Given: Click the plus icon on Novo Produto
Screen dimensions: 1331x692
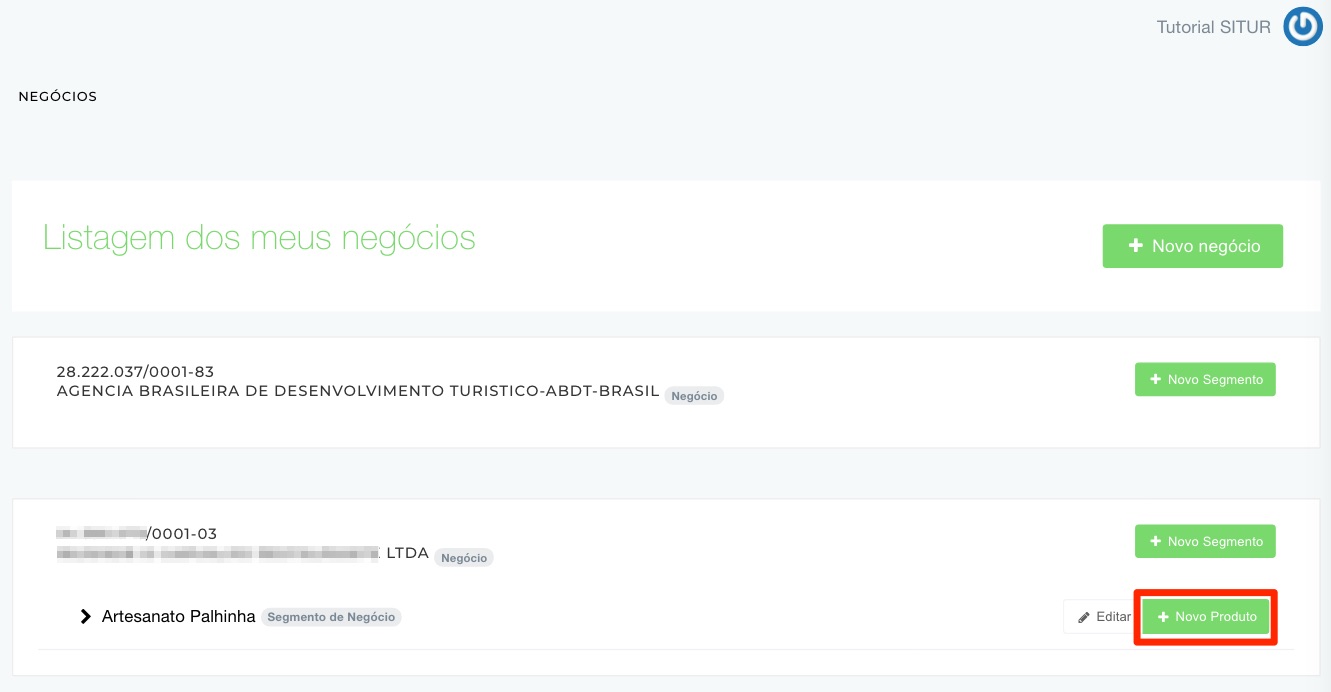Looking at the screenshot, I should click(1163, 618).
